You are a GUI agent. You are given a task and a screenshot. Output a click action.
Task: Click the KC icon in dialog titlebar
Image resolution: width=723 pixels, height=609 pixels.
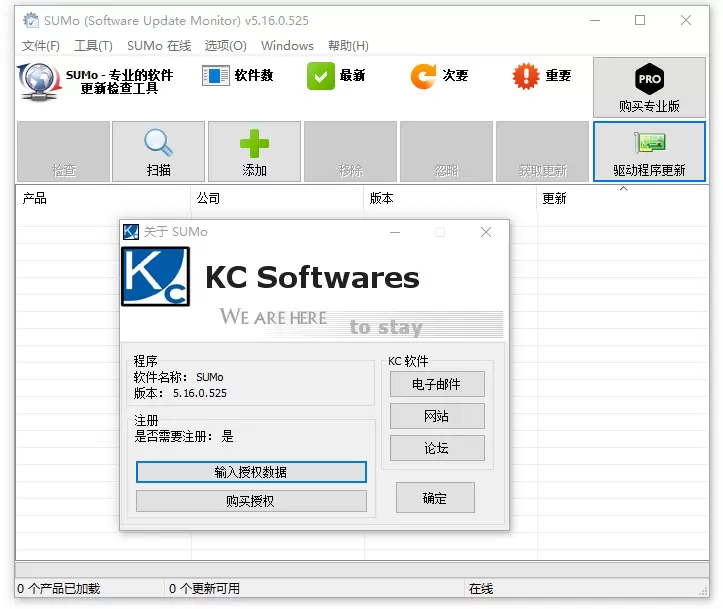131,231
